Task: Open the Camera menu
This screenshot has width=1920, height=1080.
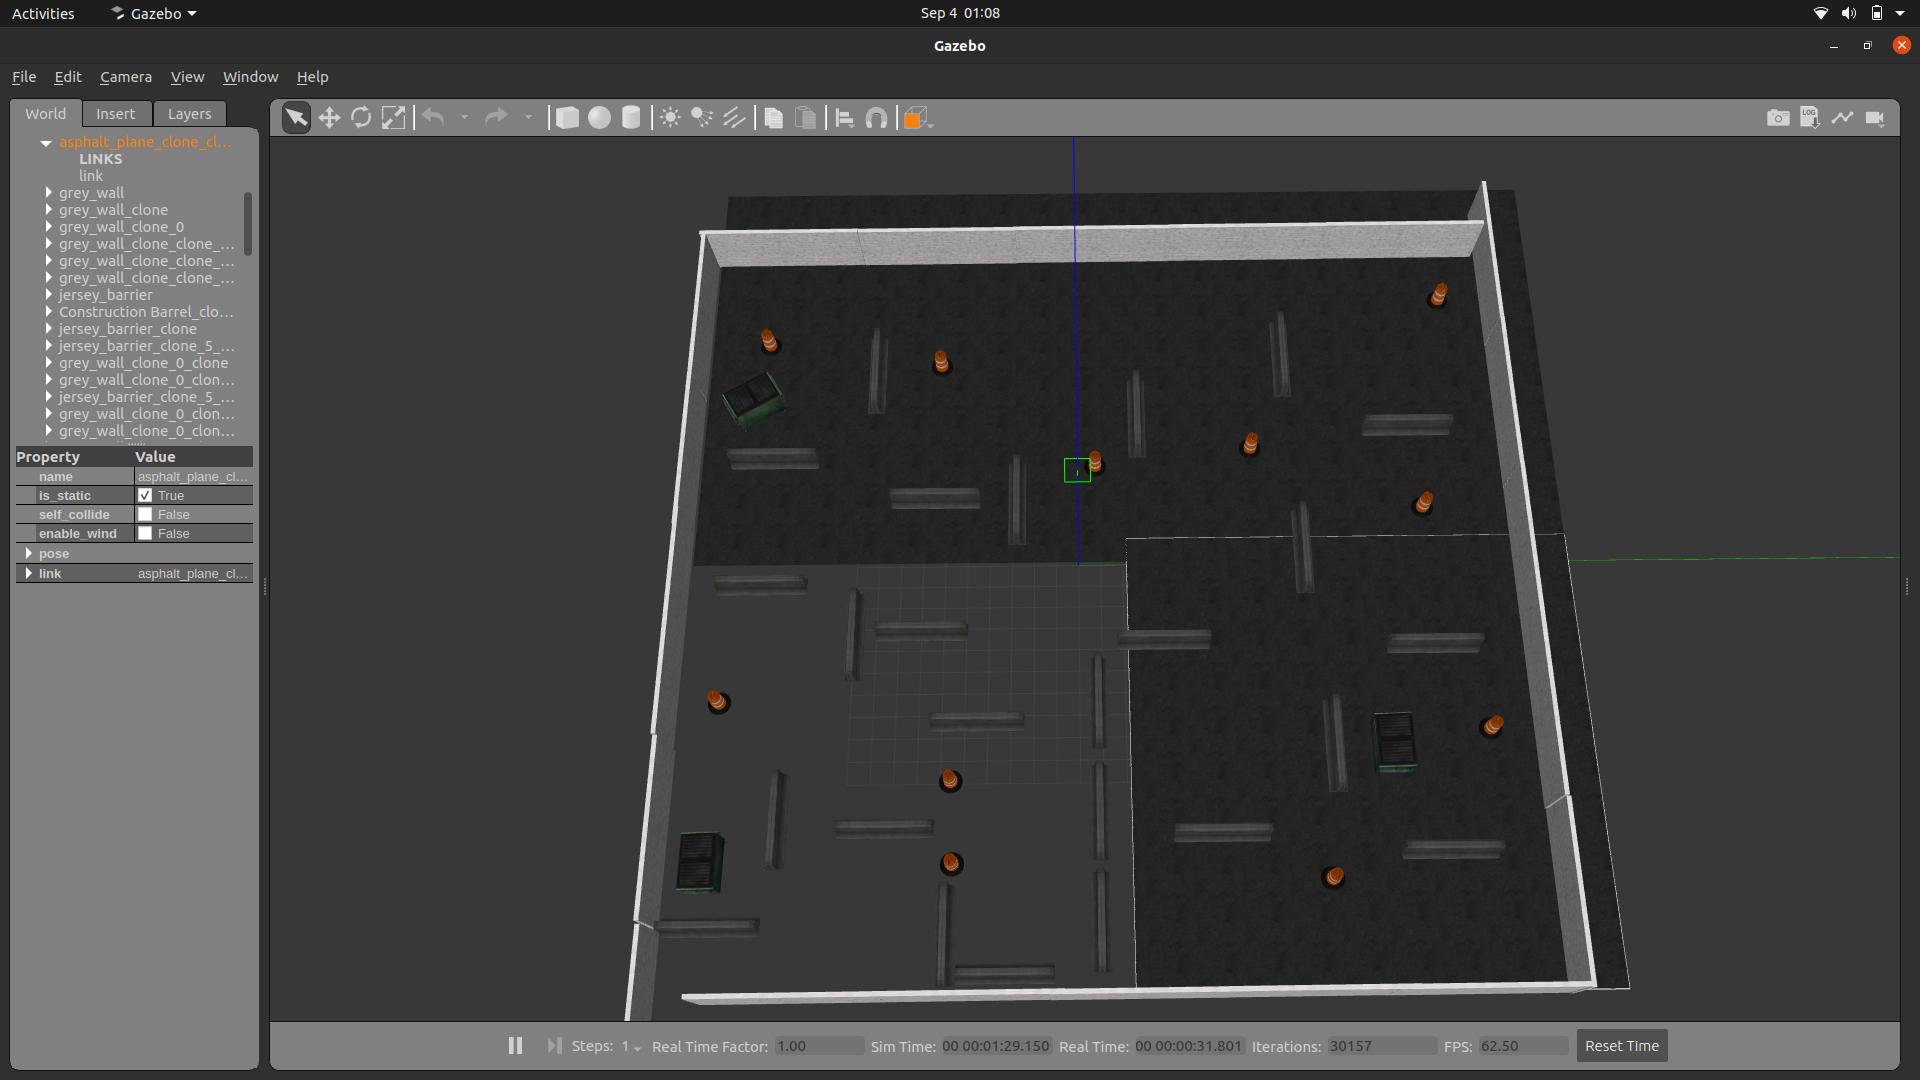Action: click(x=126, y=77)
